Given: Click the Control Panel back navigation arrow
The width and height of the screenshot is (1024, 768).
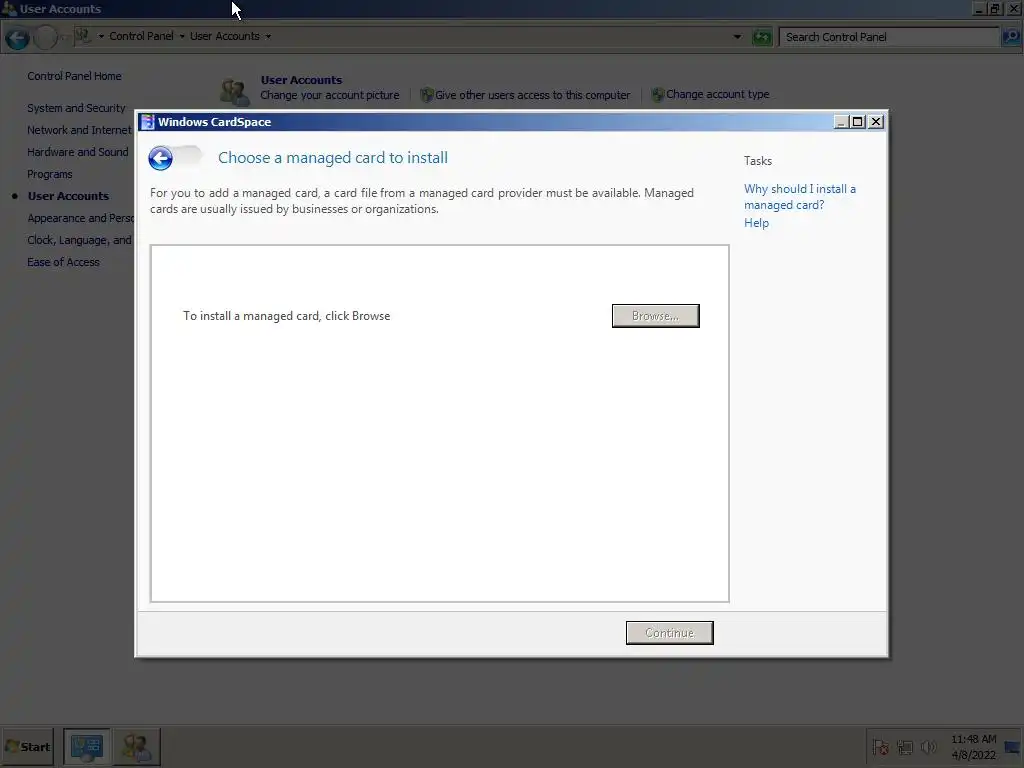Looking at the screenshot, I should [18, 38].
